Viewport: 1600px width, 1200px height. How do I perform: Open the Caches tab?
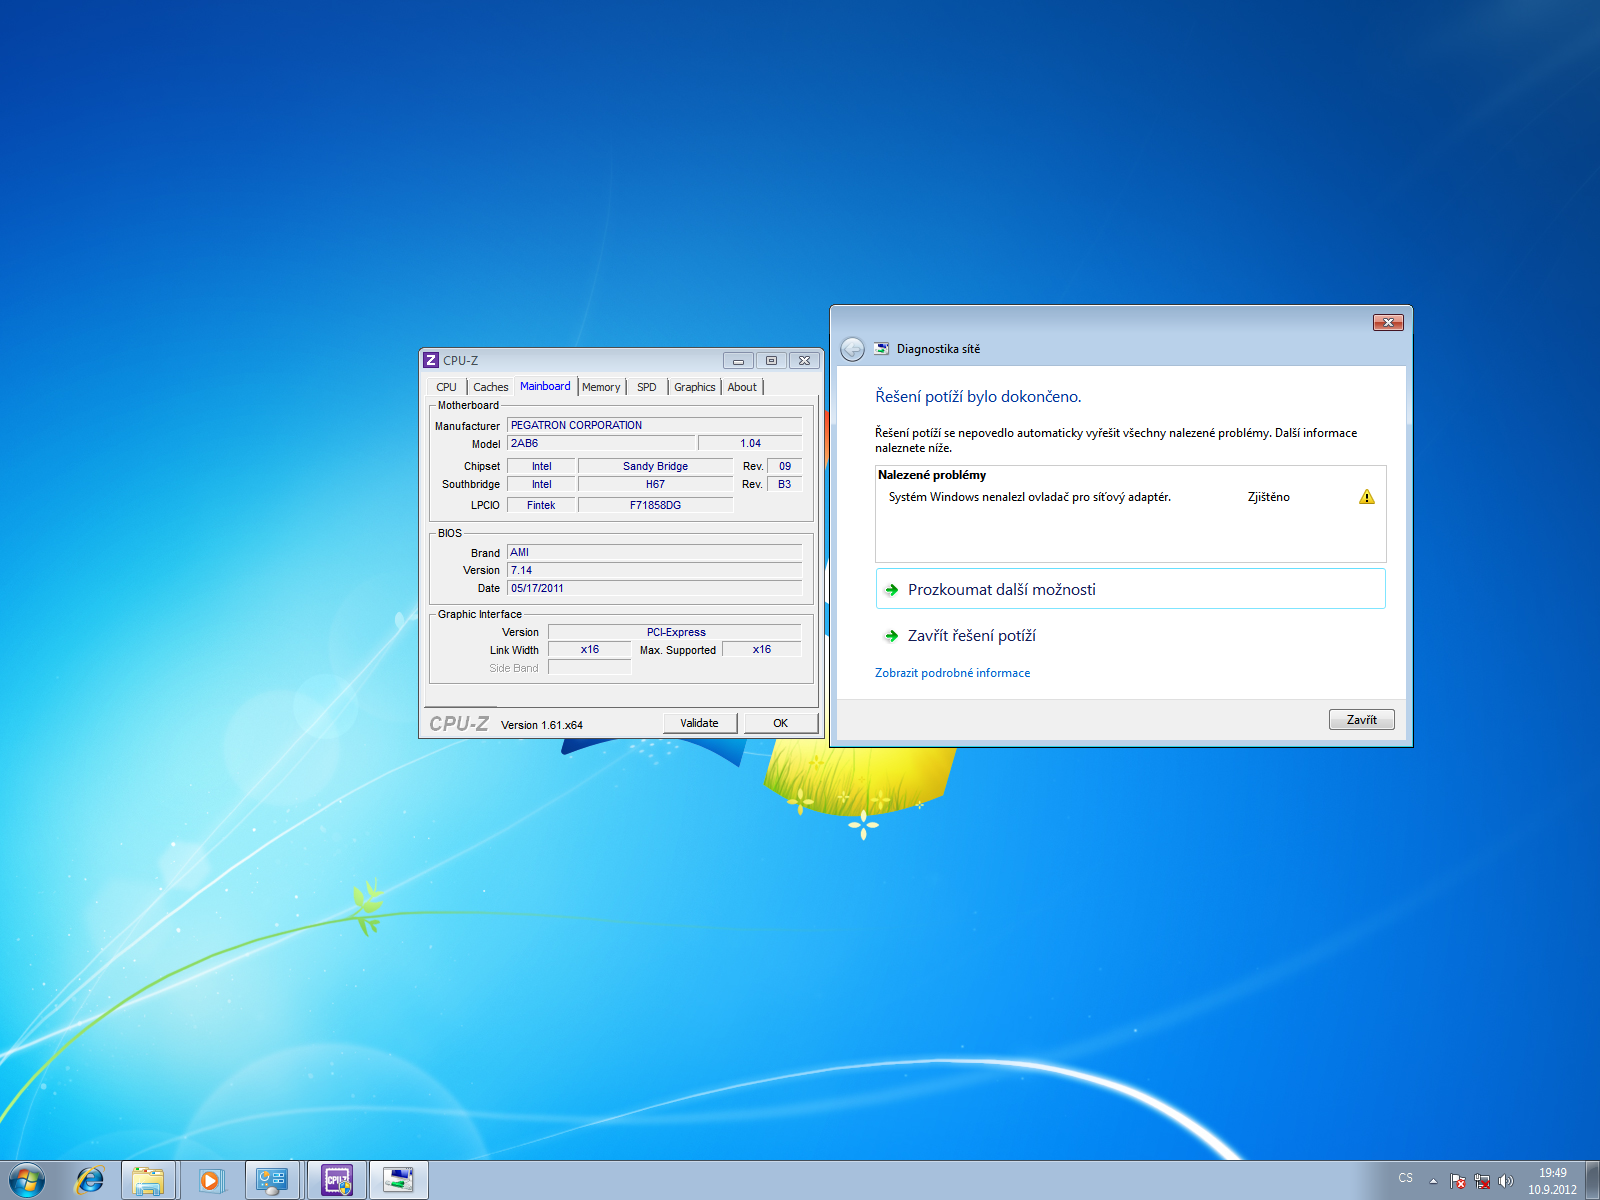click(490, 387)
